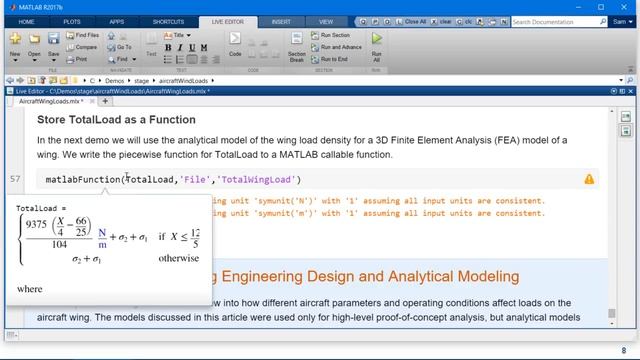
Task: Toggle right text alignment
Action: (x=216, y=60)
